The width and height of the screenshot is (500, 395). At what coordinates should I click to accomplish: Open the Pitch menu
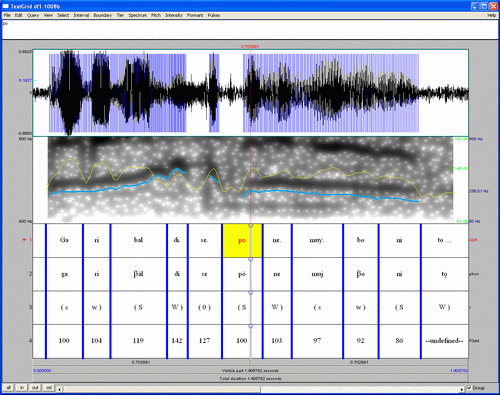[156, 15]
